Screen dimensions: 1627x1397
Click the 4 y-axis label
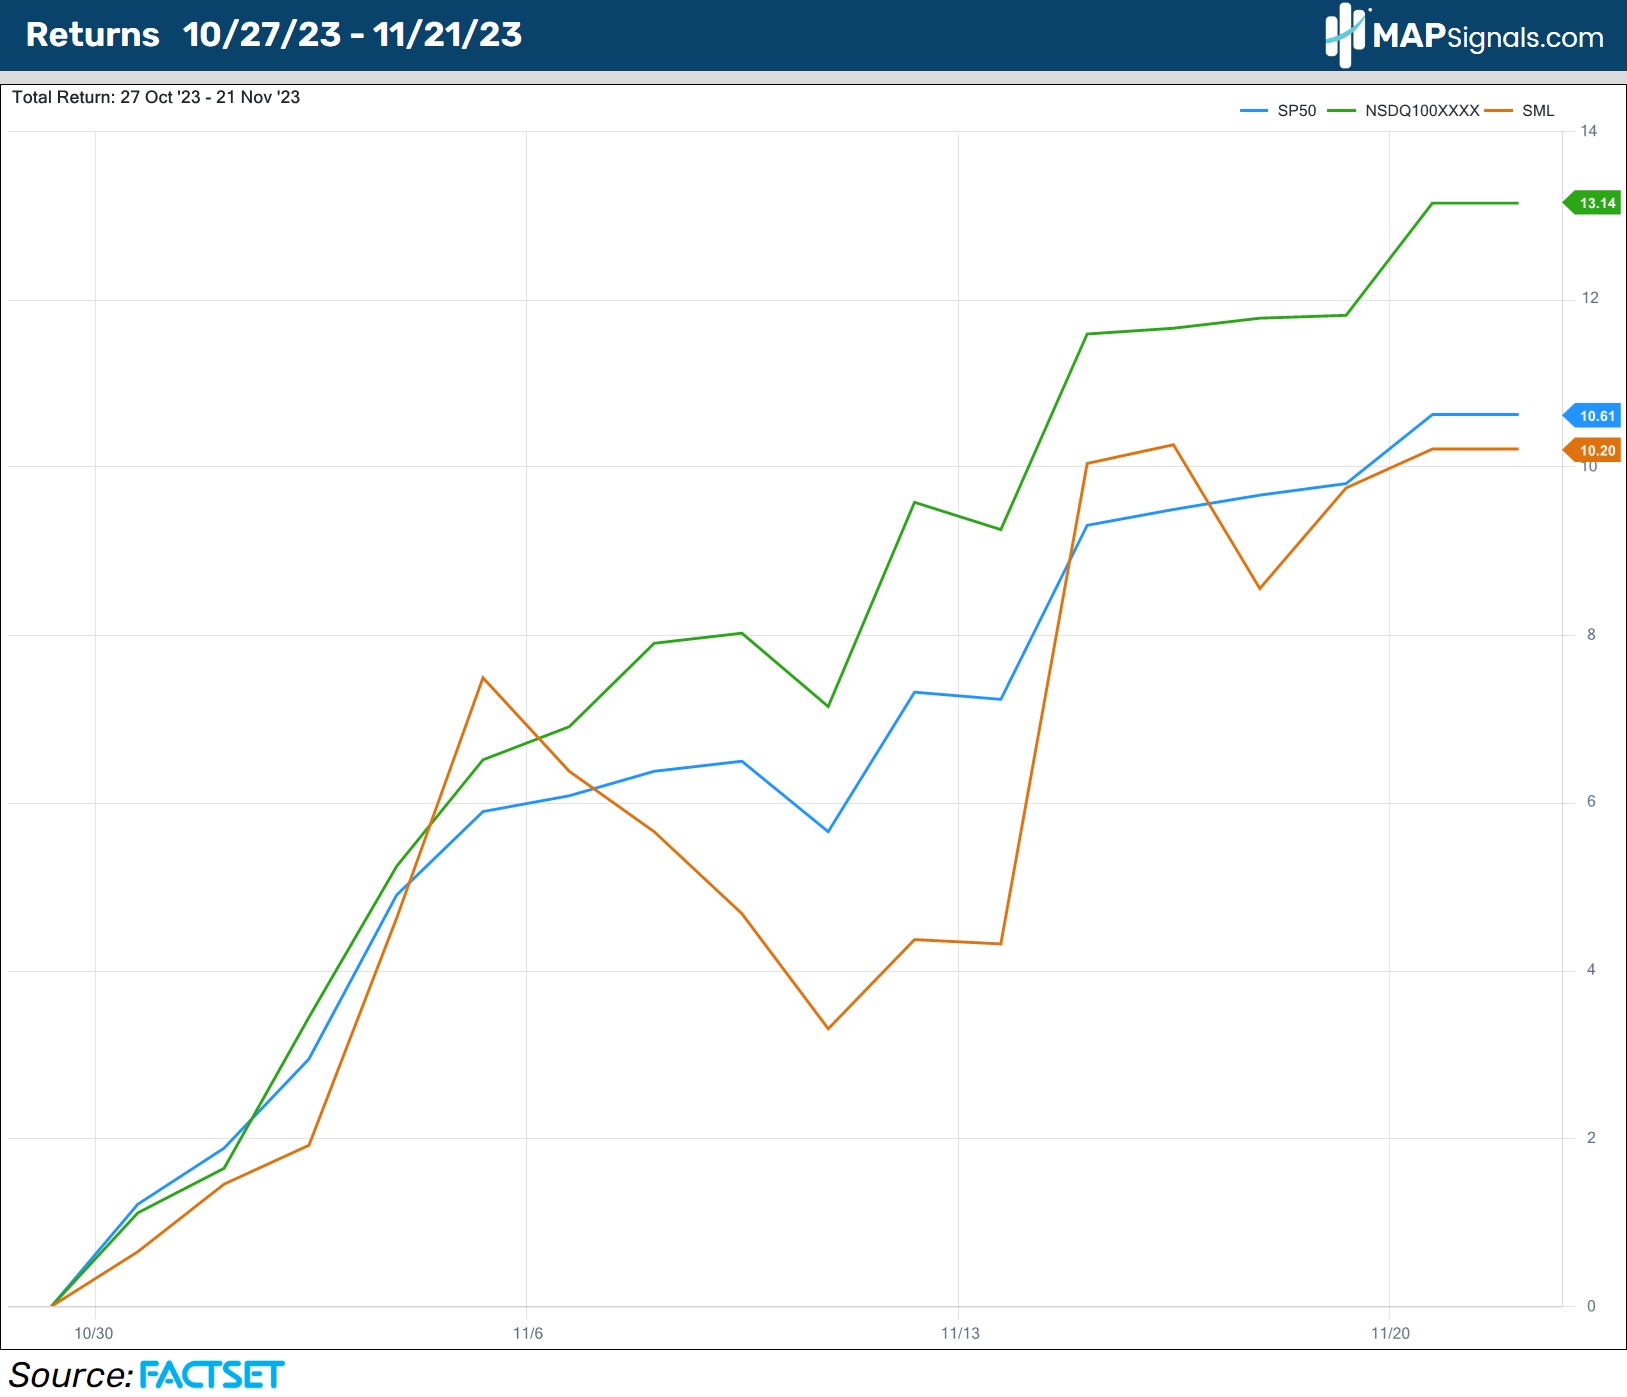point(1591,970)
